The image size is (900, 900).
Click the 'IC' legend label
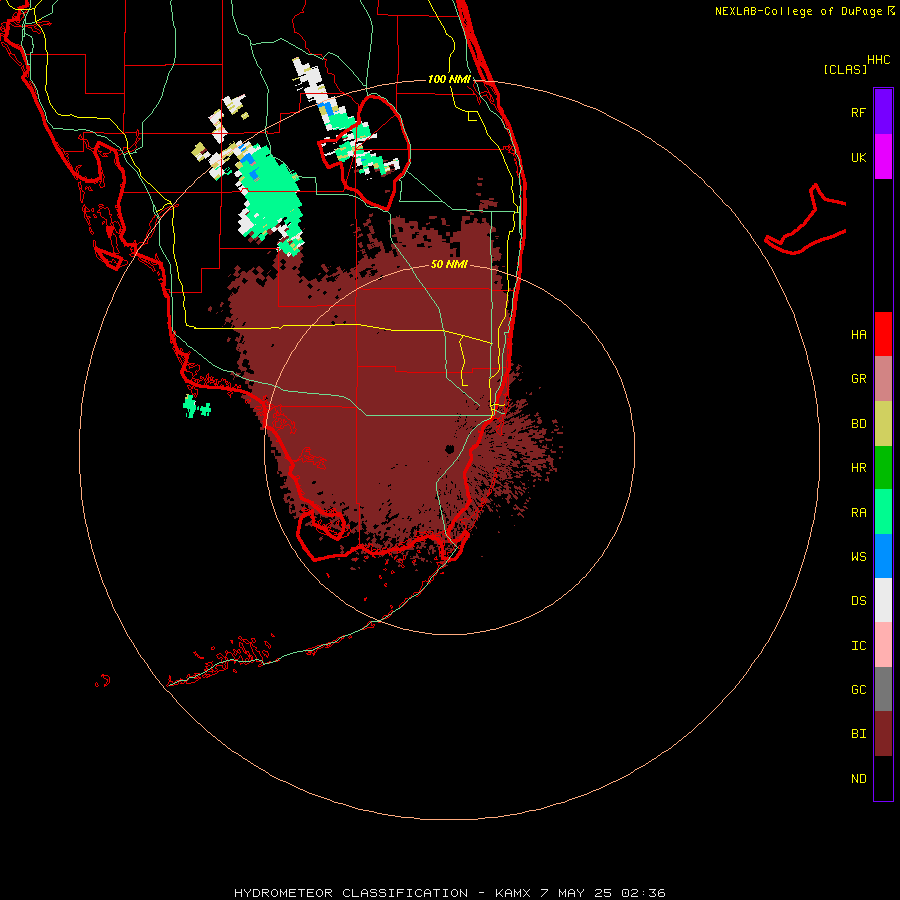point(858,646)
